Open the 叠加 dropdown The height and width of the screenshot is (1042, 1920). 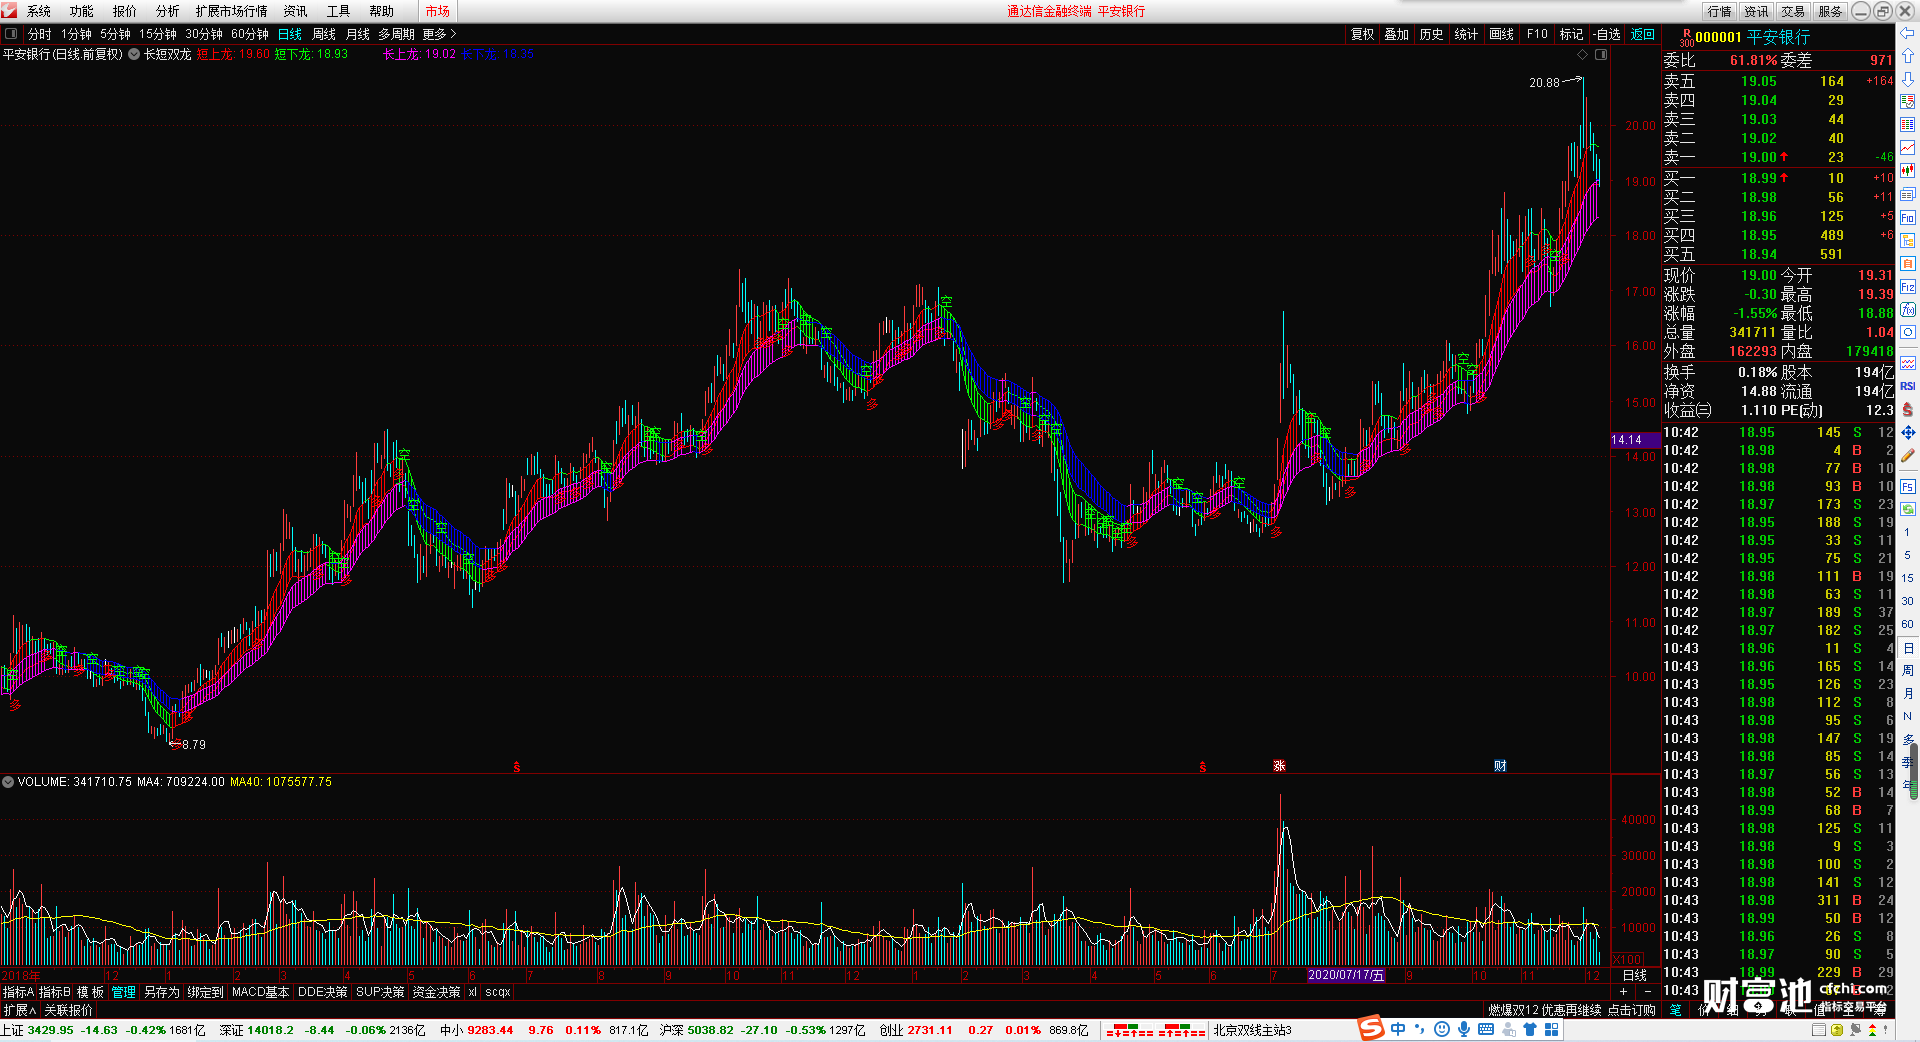pyautogui.click(x=1396, y=34)
